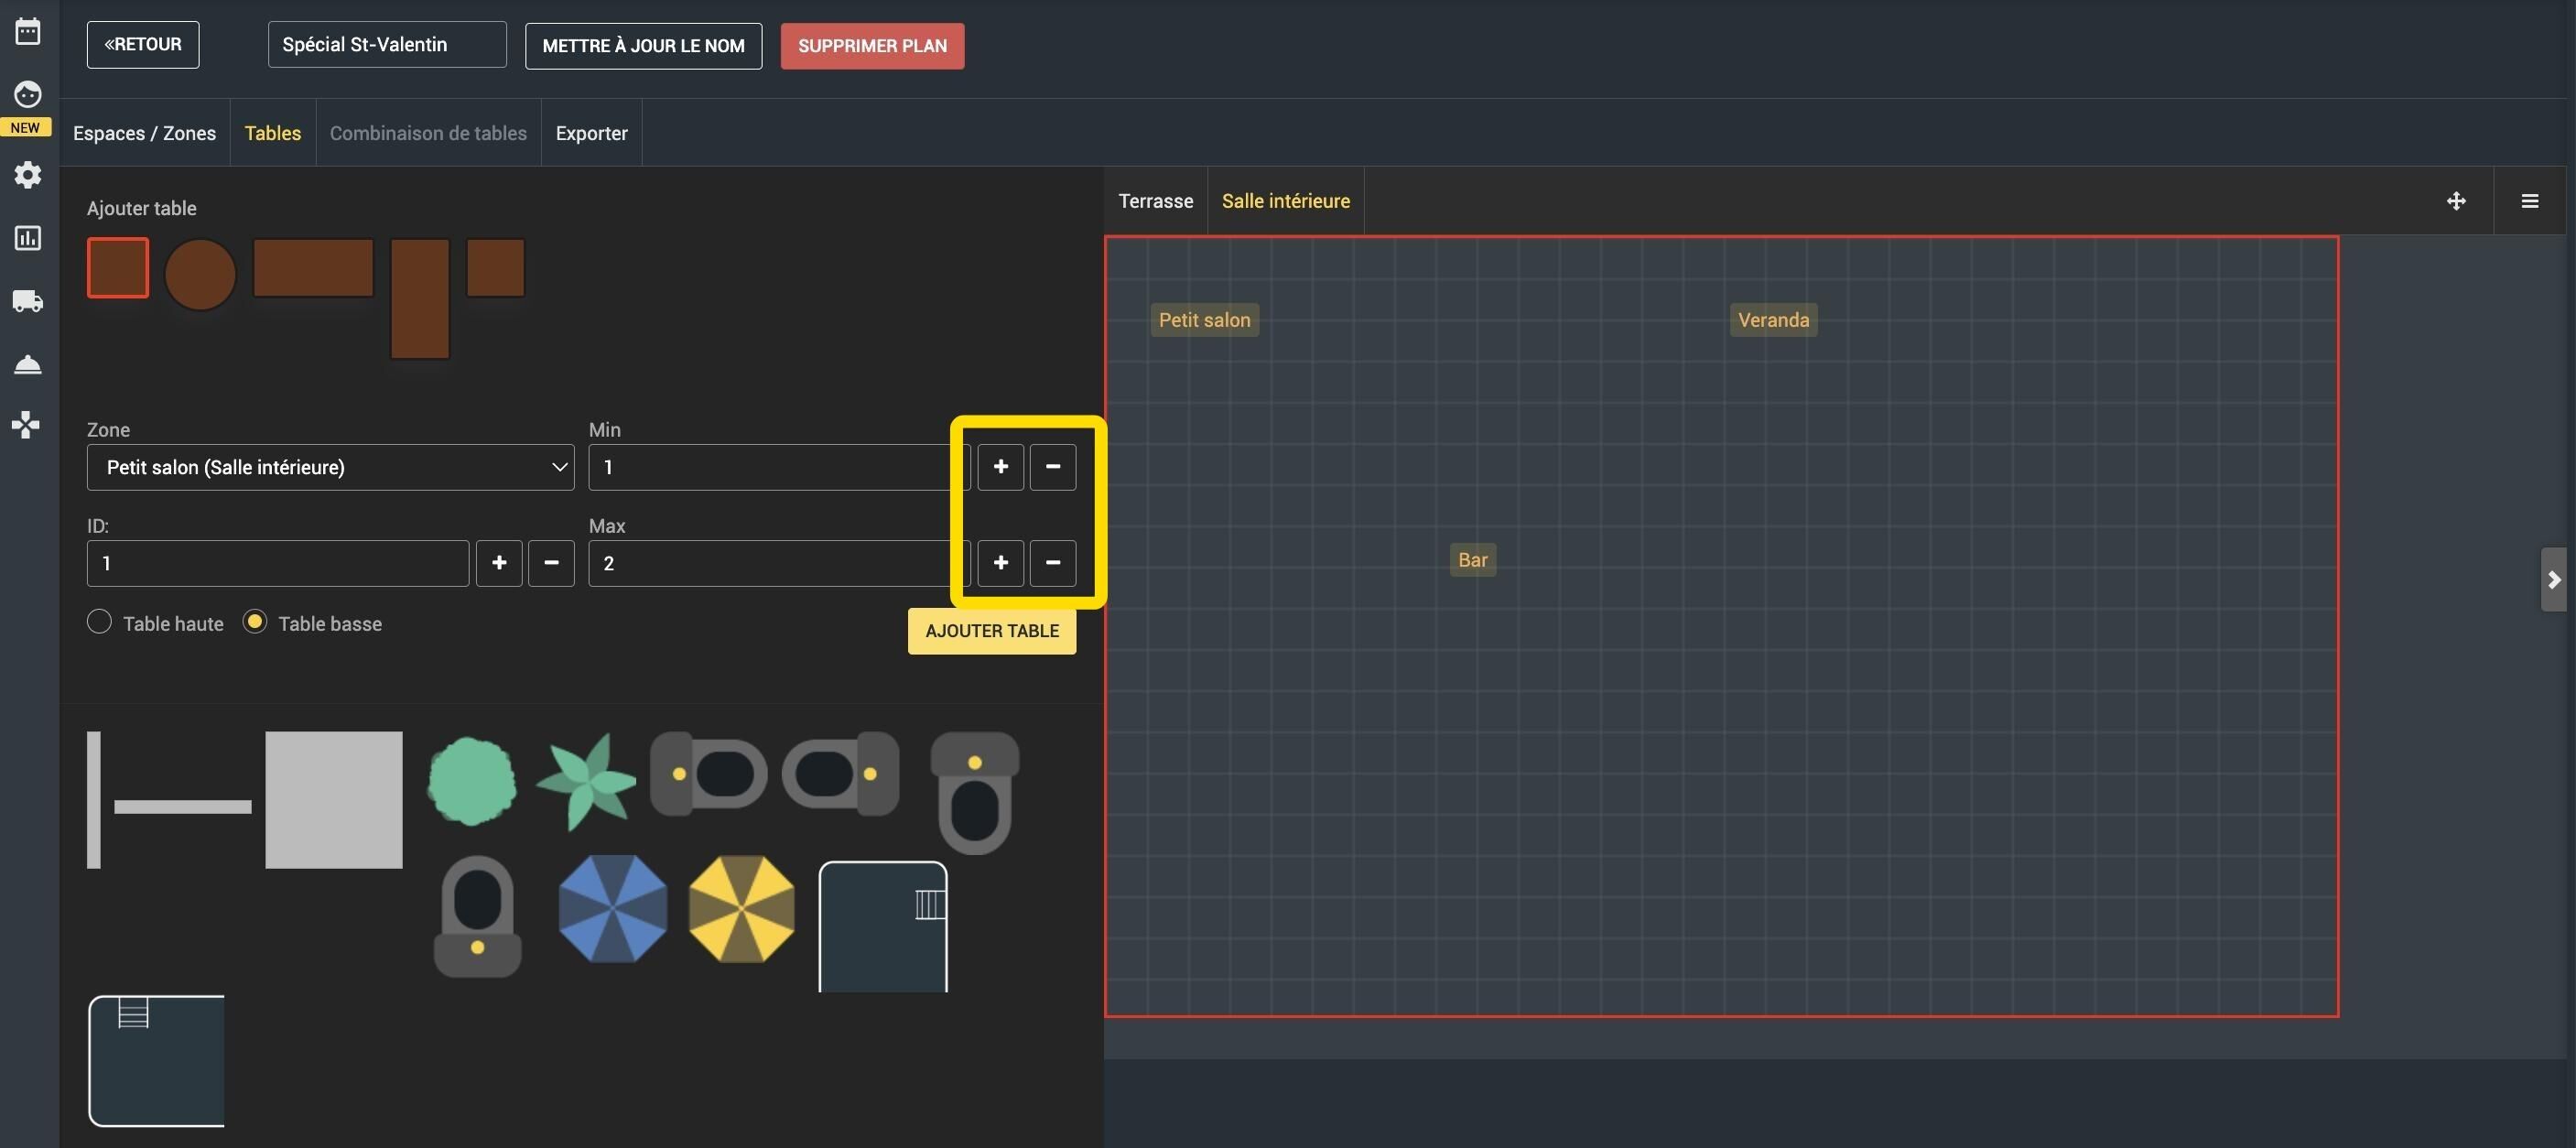Switch to Espaces / Zones tab
The image size is (2576, 1148).
click(x=144, y=133)
